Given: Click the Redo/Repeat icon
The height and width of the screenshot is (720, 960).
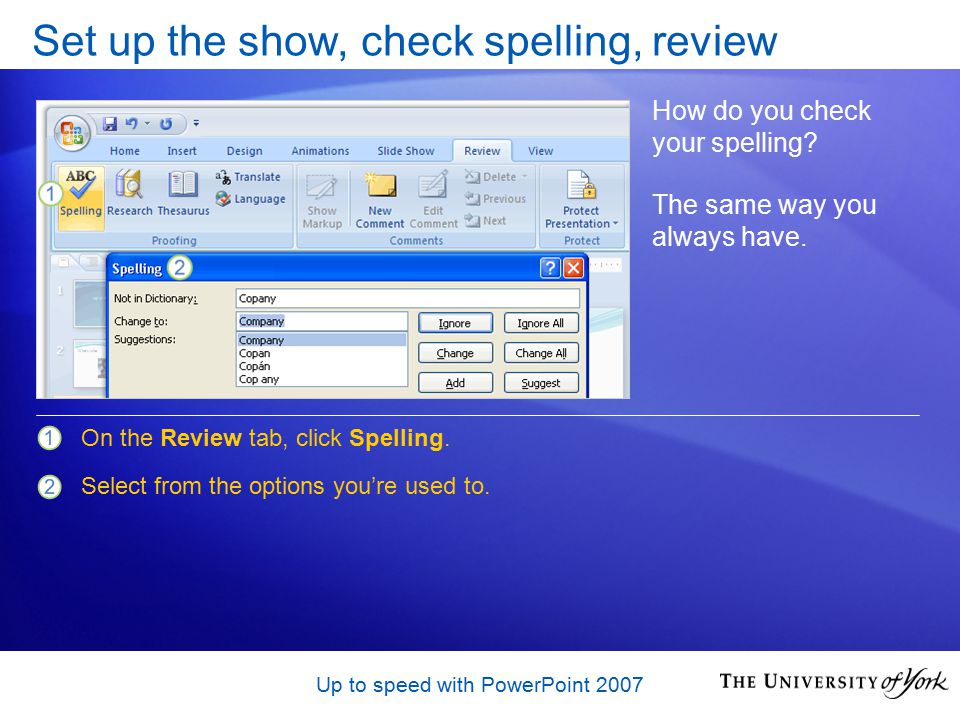Looking at the screenshot, I should (x=166, y=124).
